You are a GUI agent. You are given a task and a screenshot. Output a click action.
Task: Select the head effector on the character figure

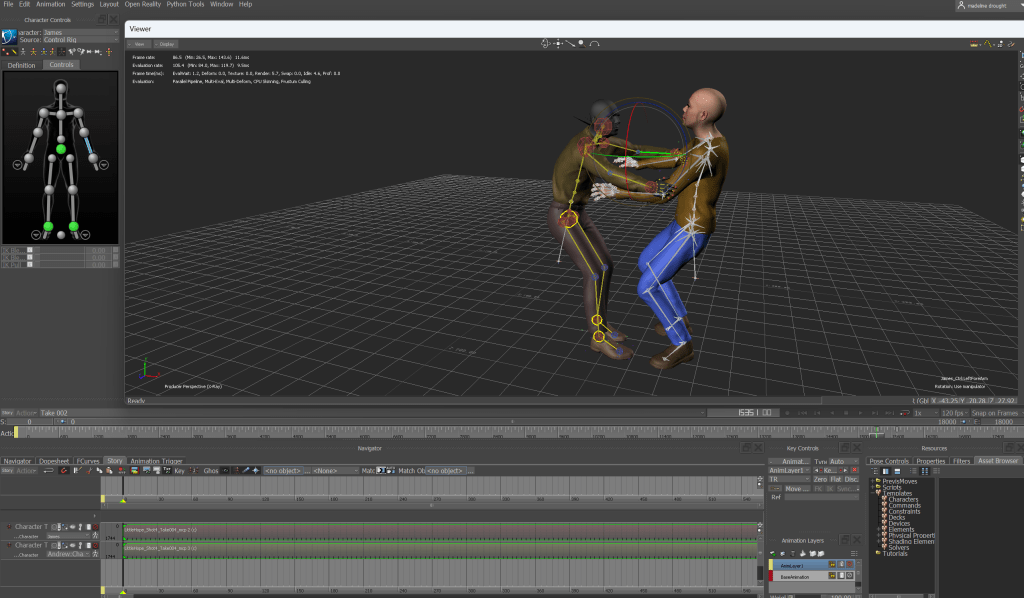click(x=60, y=89)
